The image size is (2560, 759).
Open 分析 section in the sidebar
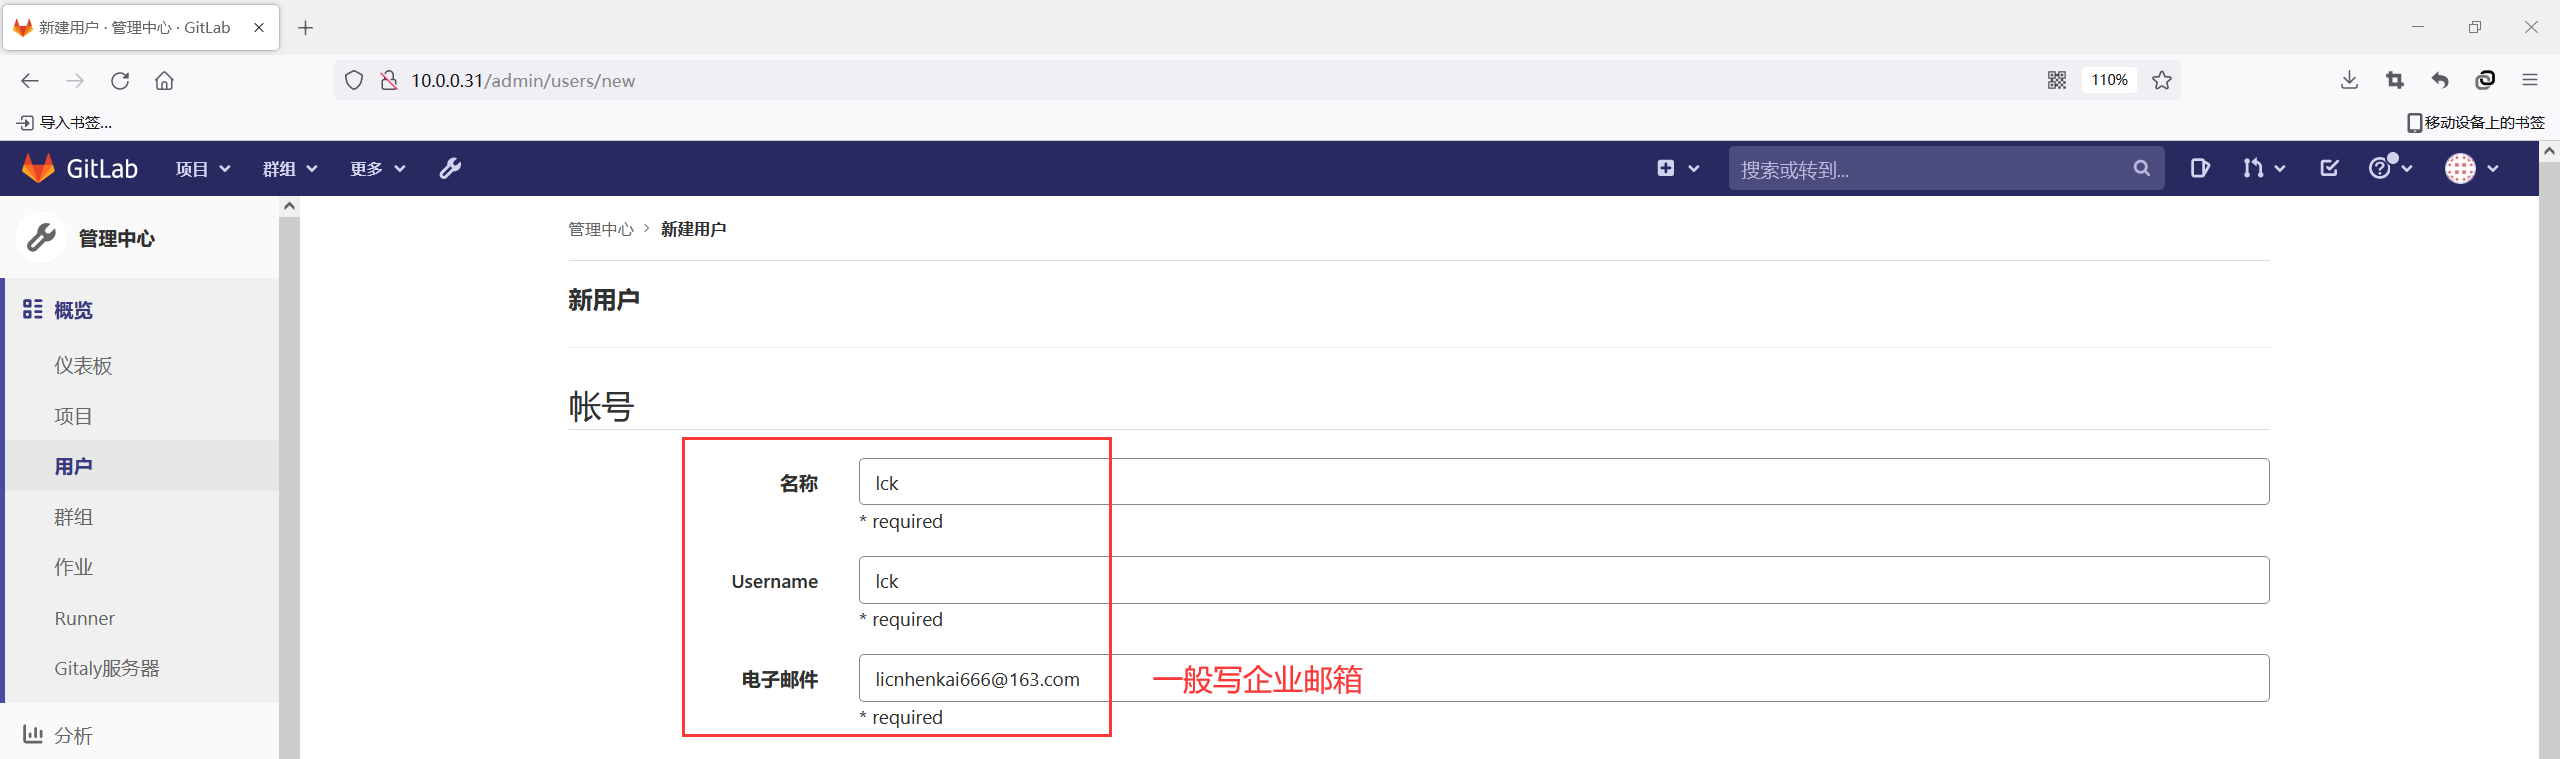(x=73, y=735)
